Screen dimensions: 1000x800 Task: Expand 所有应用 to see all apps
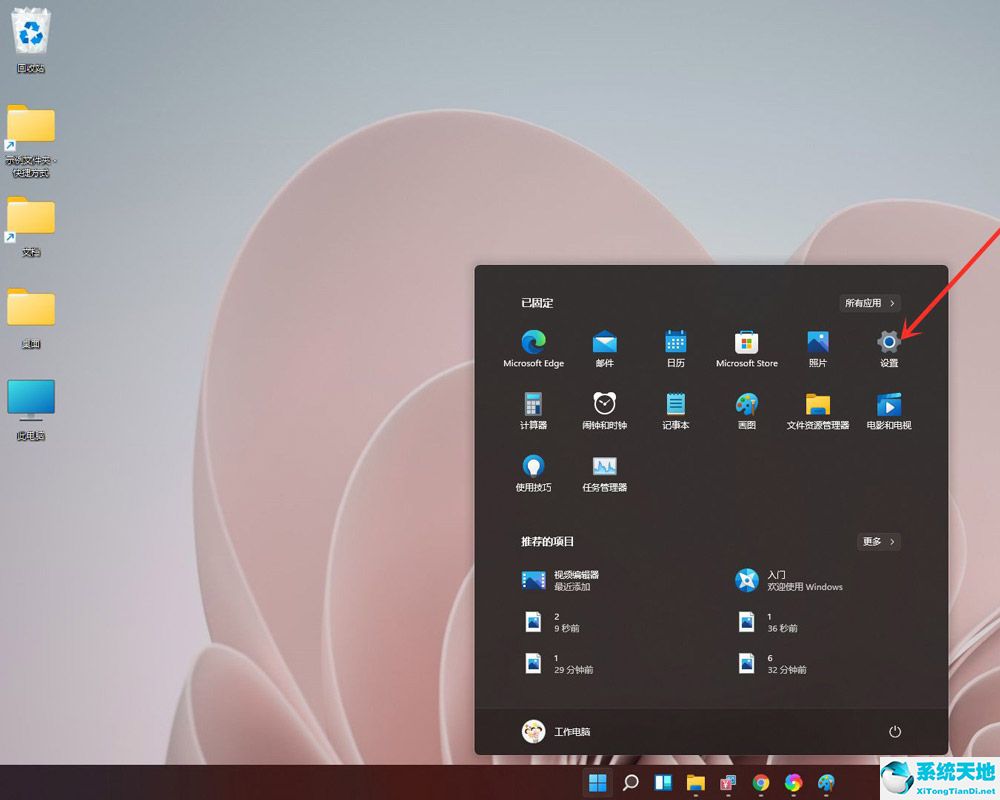pyautogui.click(x=868, y=303)
